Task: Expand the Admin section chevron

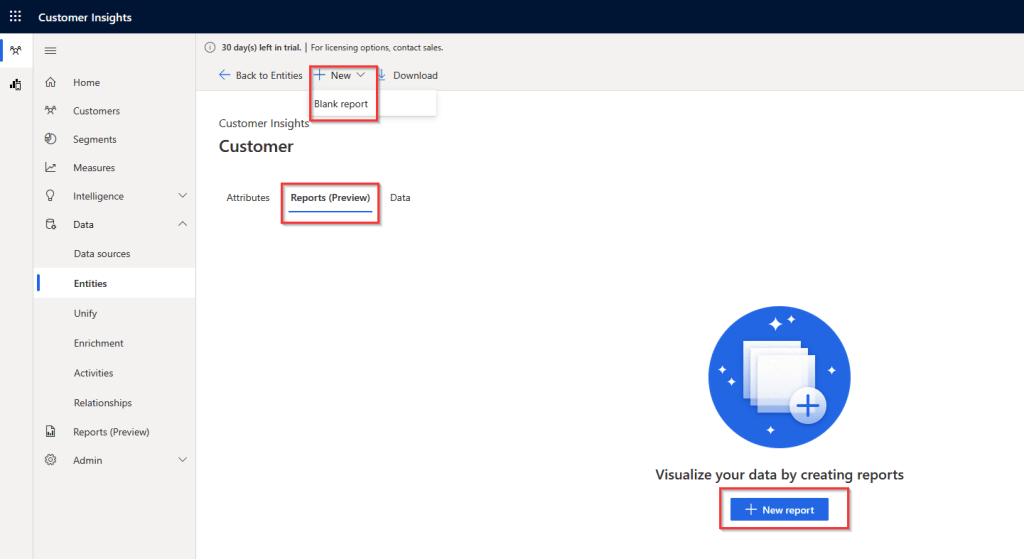Action: [182, 460]
